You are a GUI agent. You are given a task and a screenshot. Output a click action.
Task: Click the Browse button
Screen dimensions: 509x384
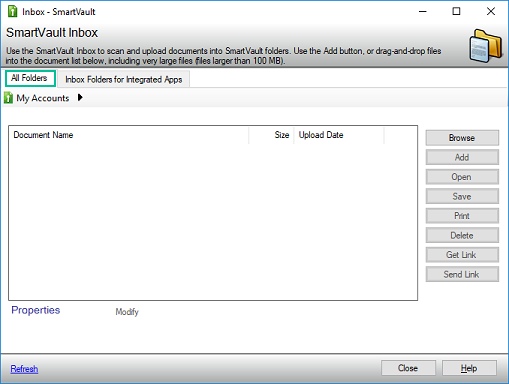pos(462,138)
